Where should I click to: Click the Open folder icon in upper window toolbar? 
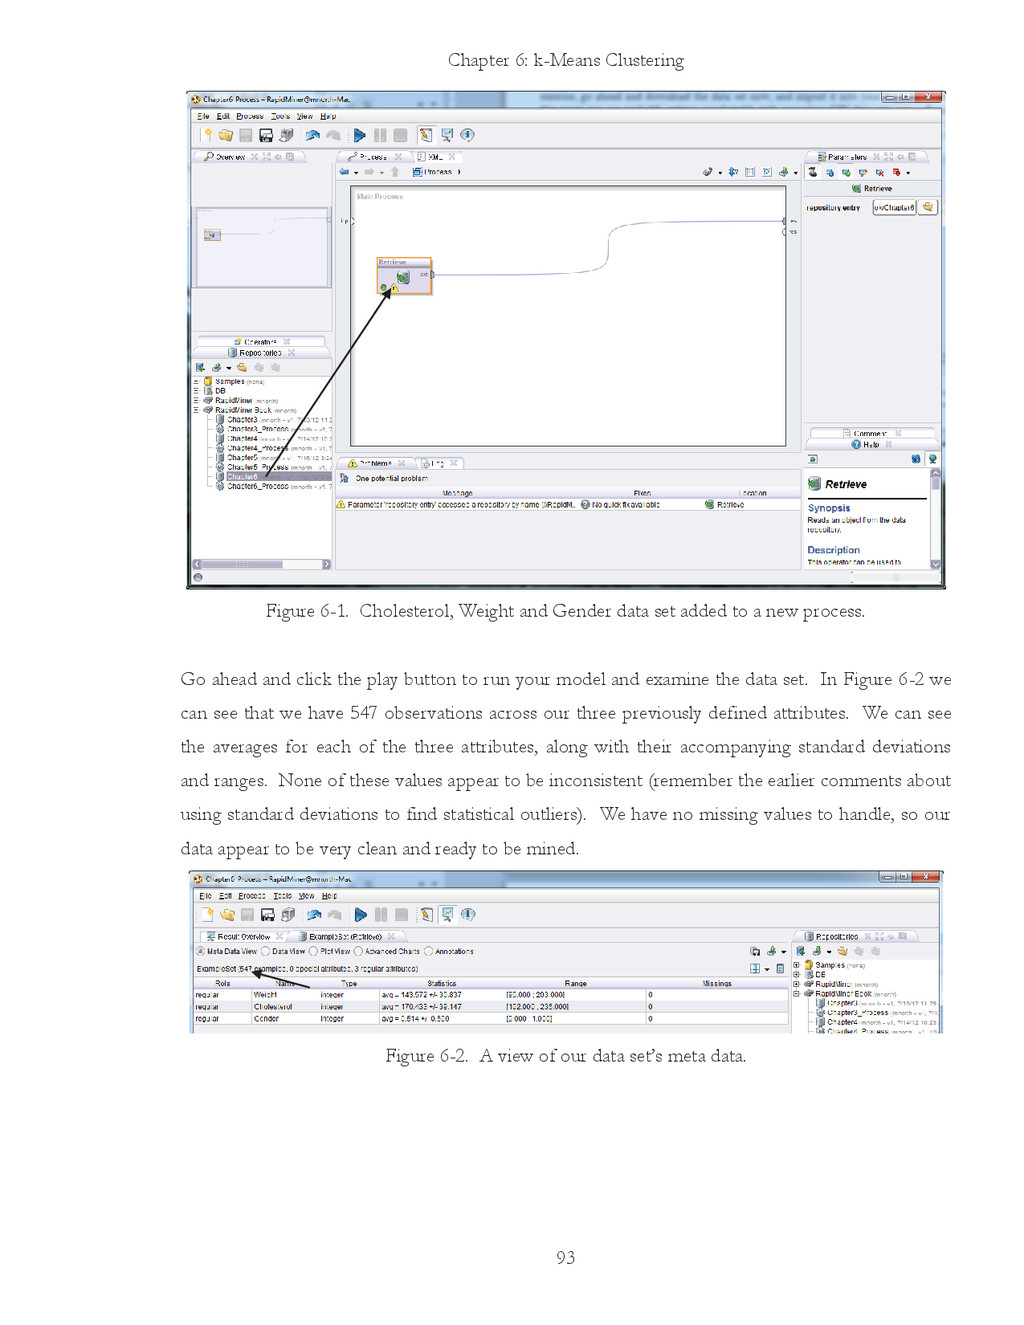click(x=226, y=135)
